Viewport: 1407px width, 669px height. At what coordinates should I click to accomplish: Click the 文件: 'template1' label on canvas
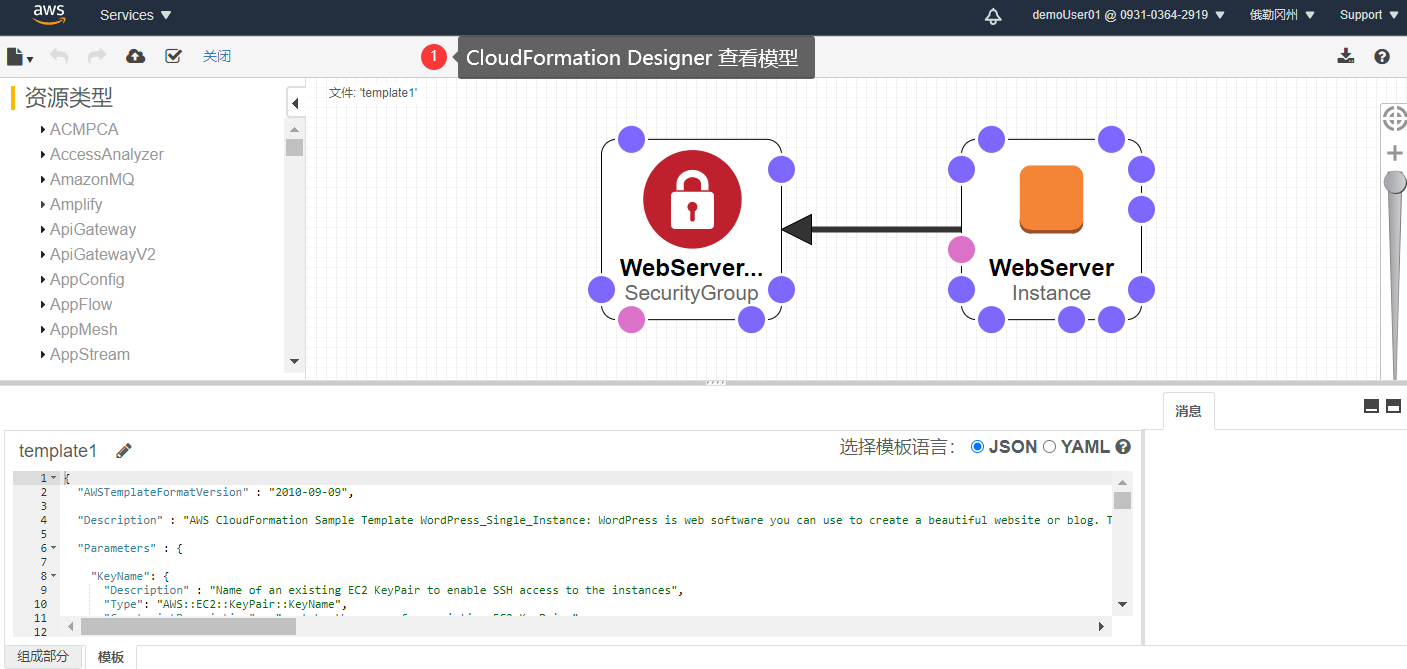[373, 92]
